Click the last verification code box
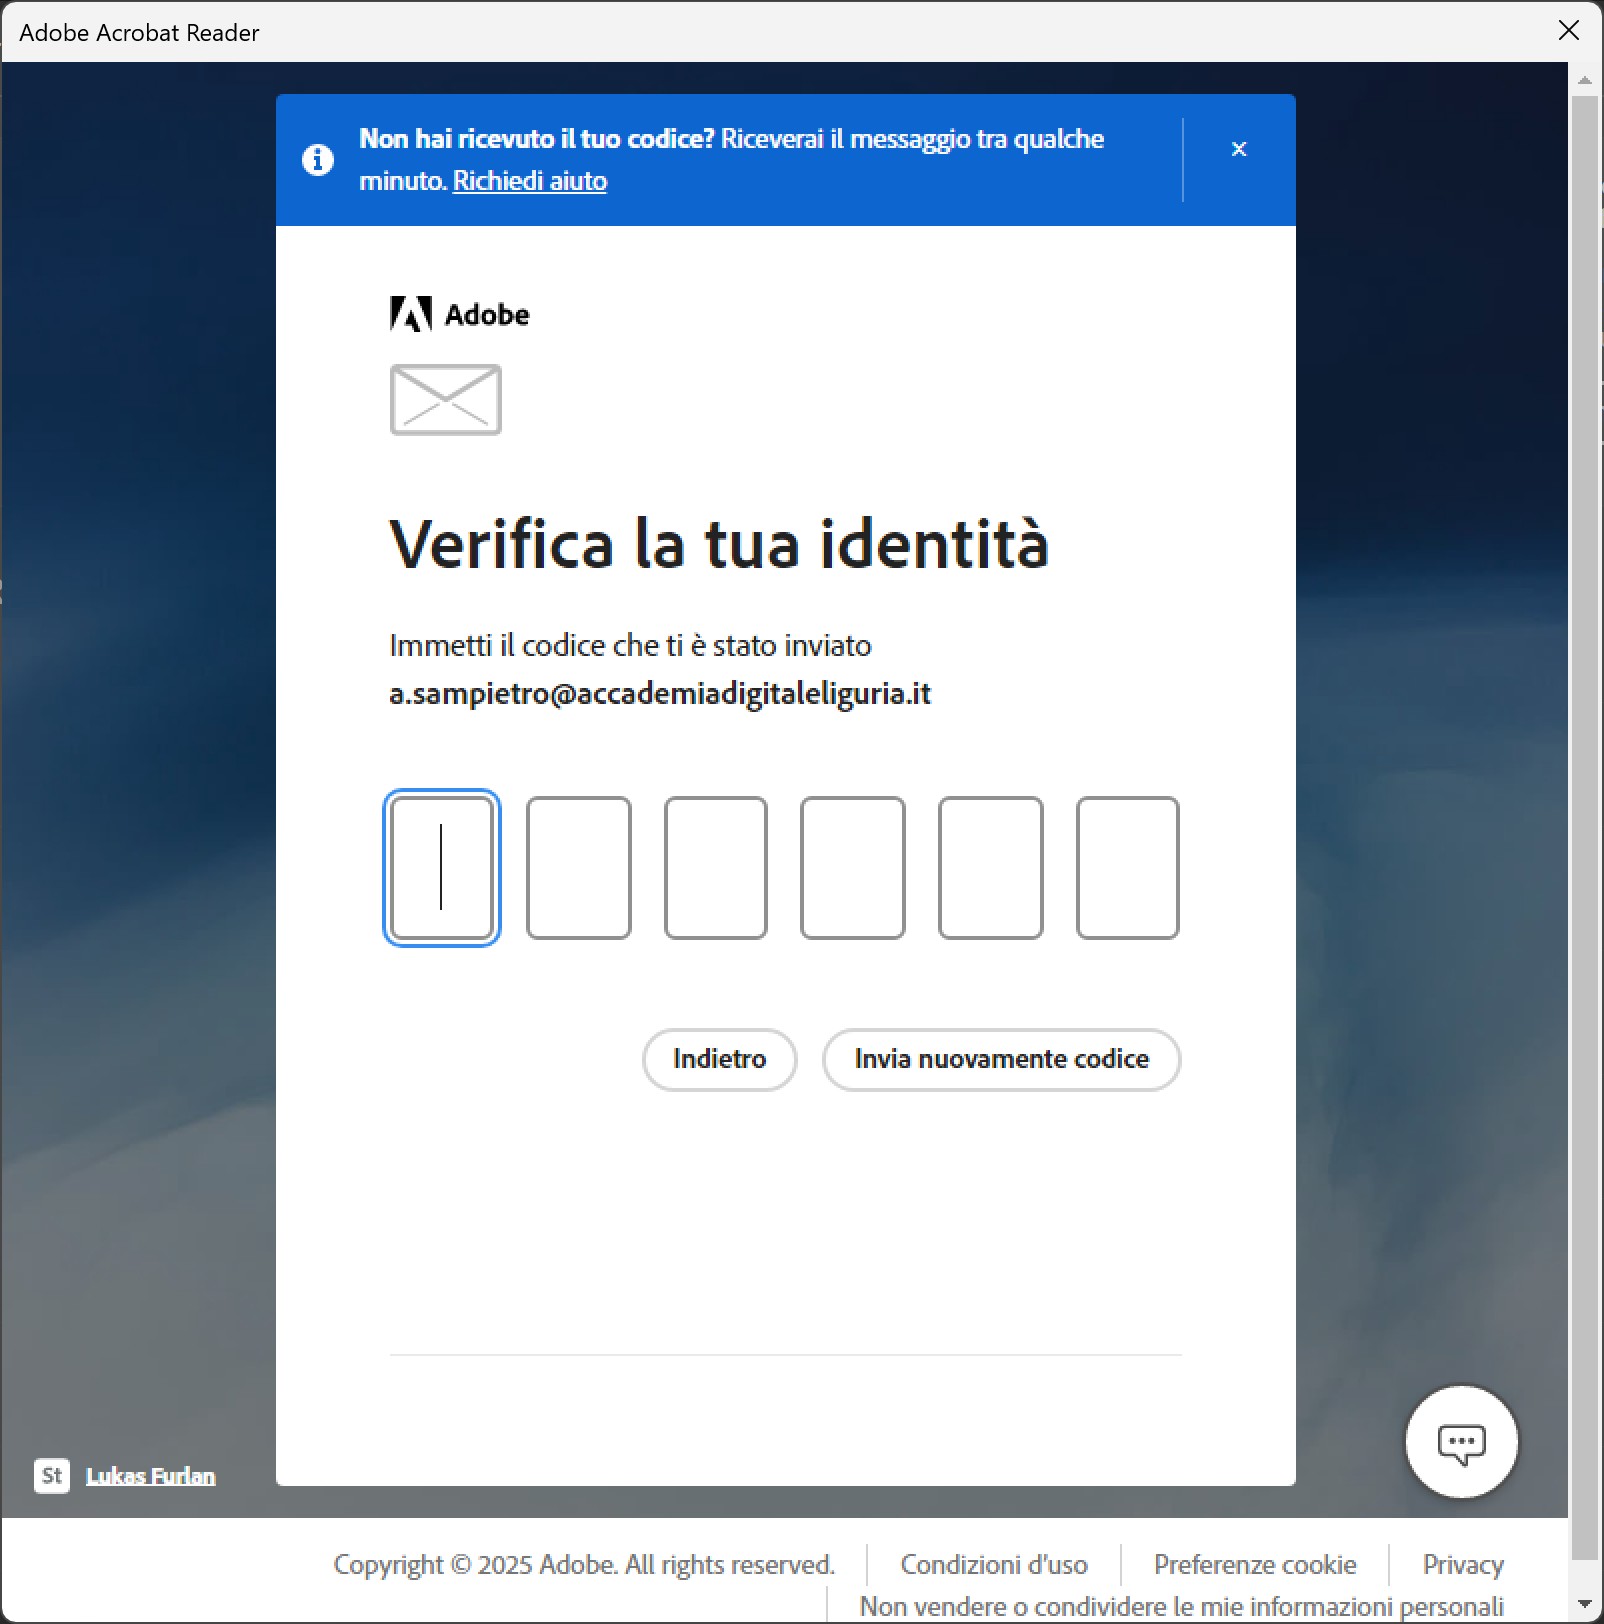The height and width of the screenshot is (1624, 1604). coord(1127,867)
